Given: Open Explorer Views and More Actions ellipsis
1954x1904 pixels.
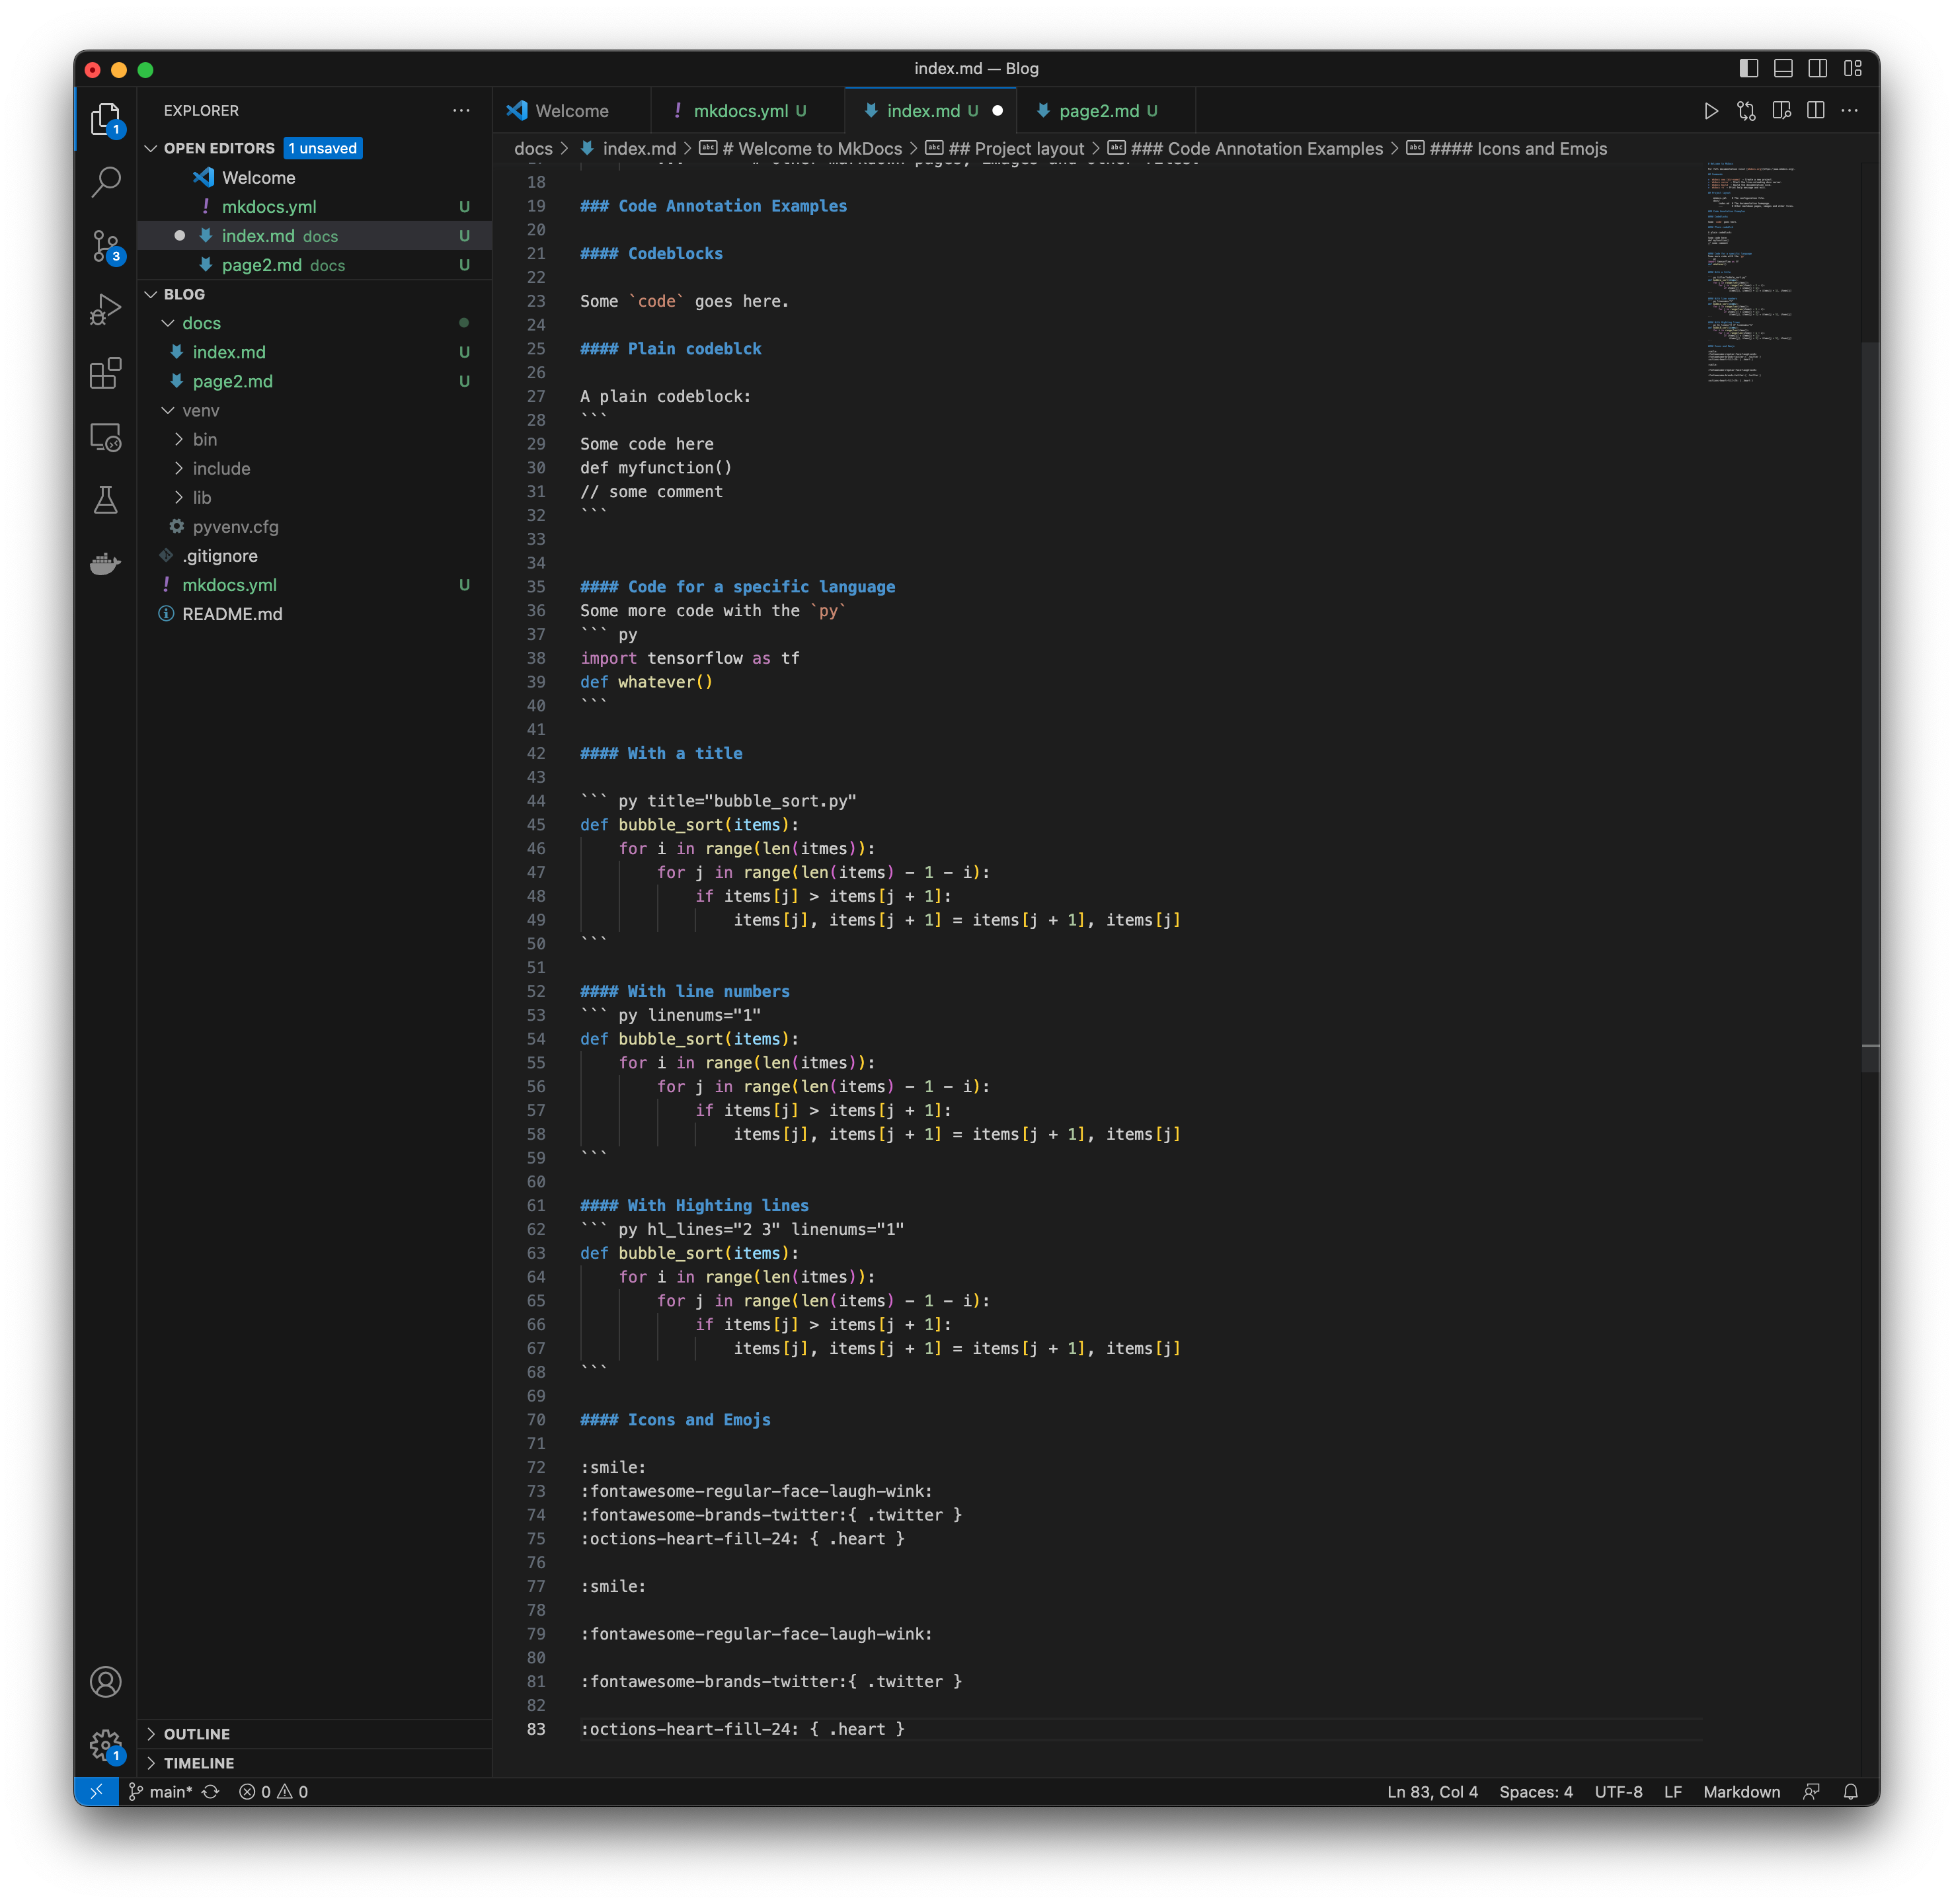Looking at the screenshot, I should [x=461, y=111].
